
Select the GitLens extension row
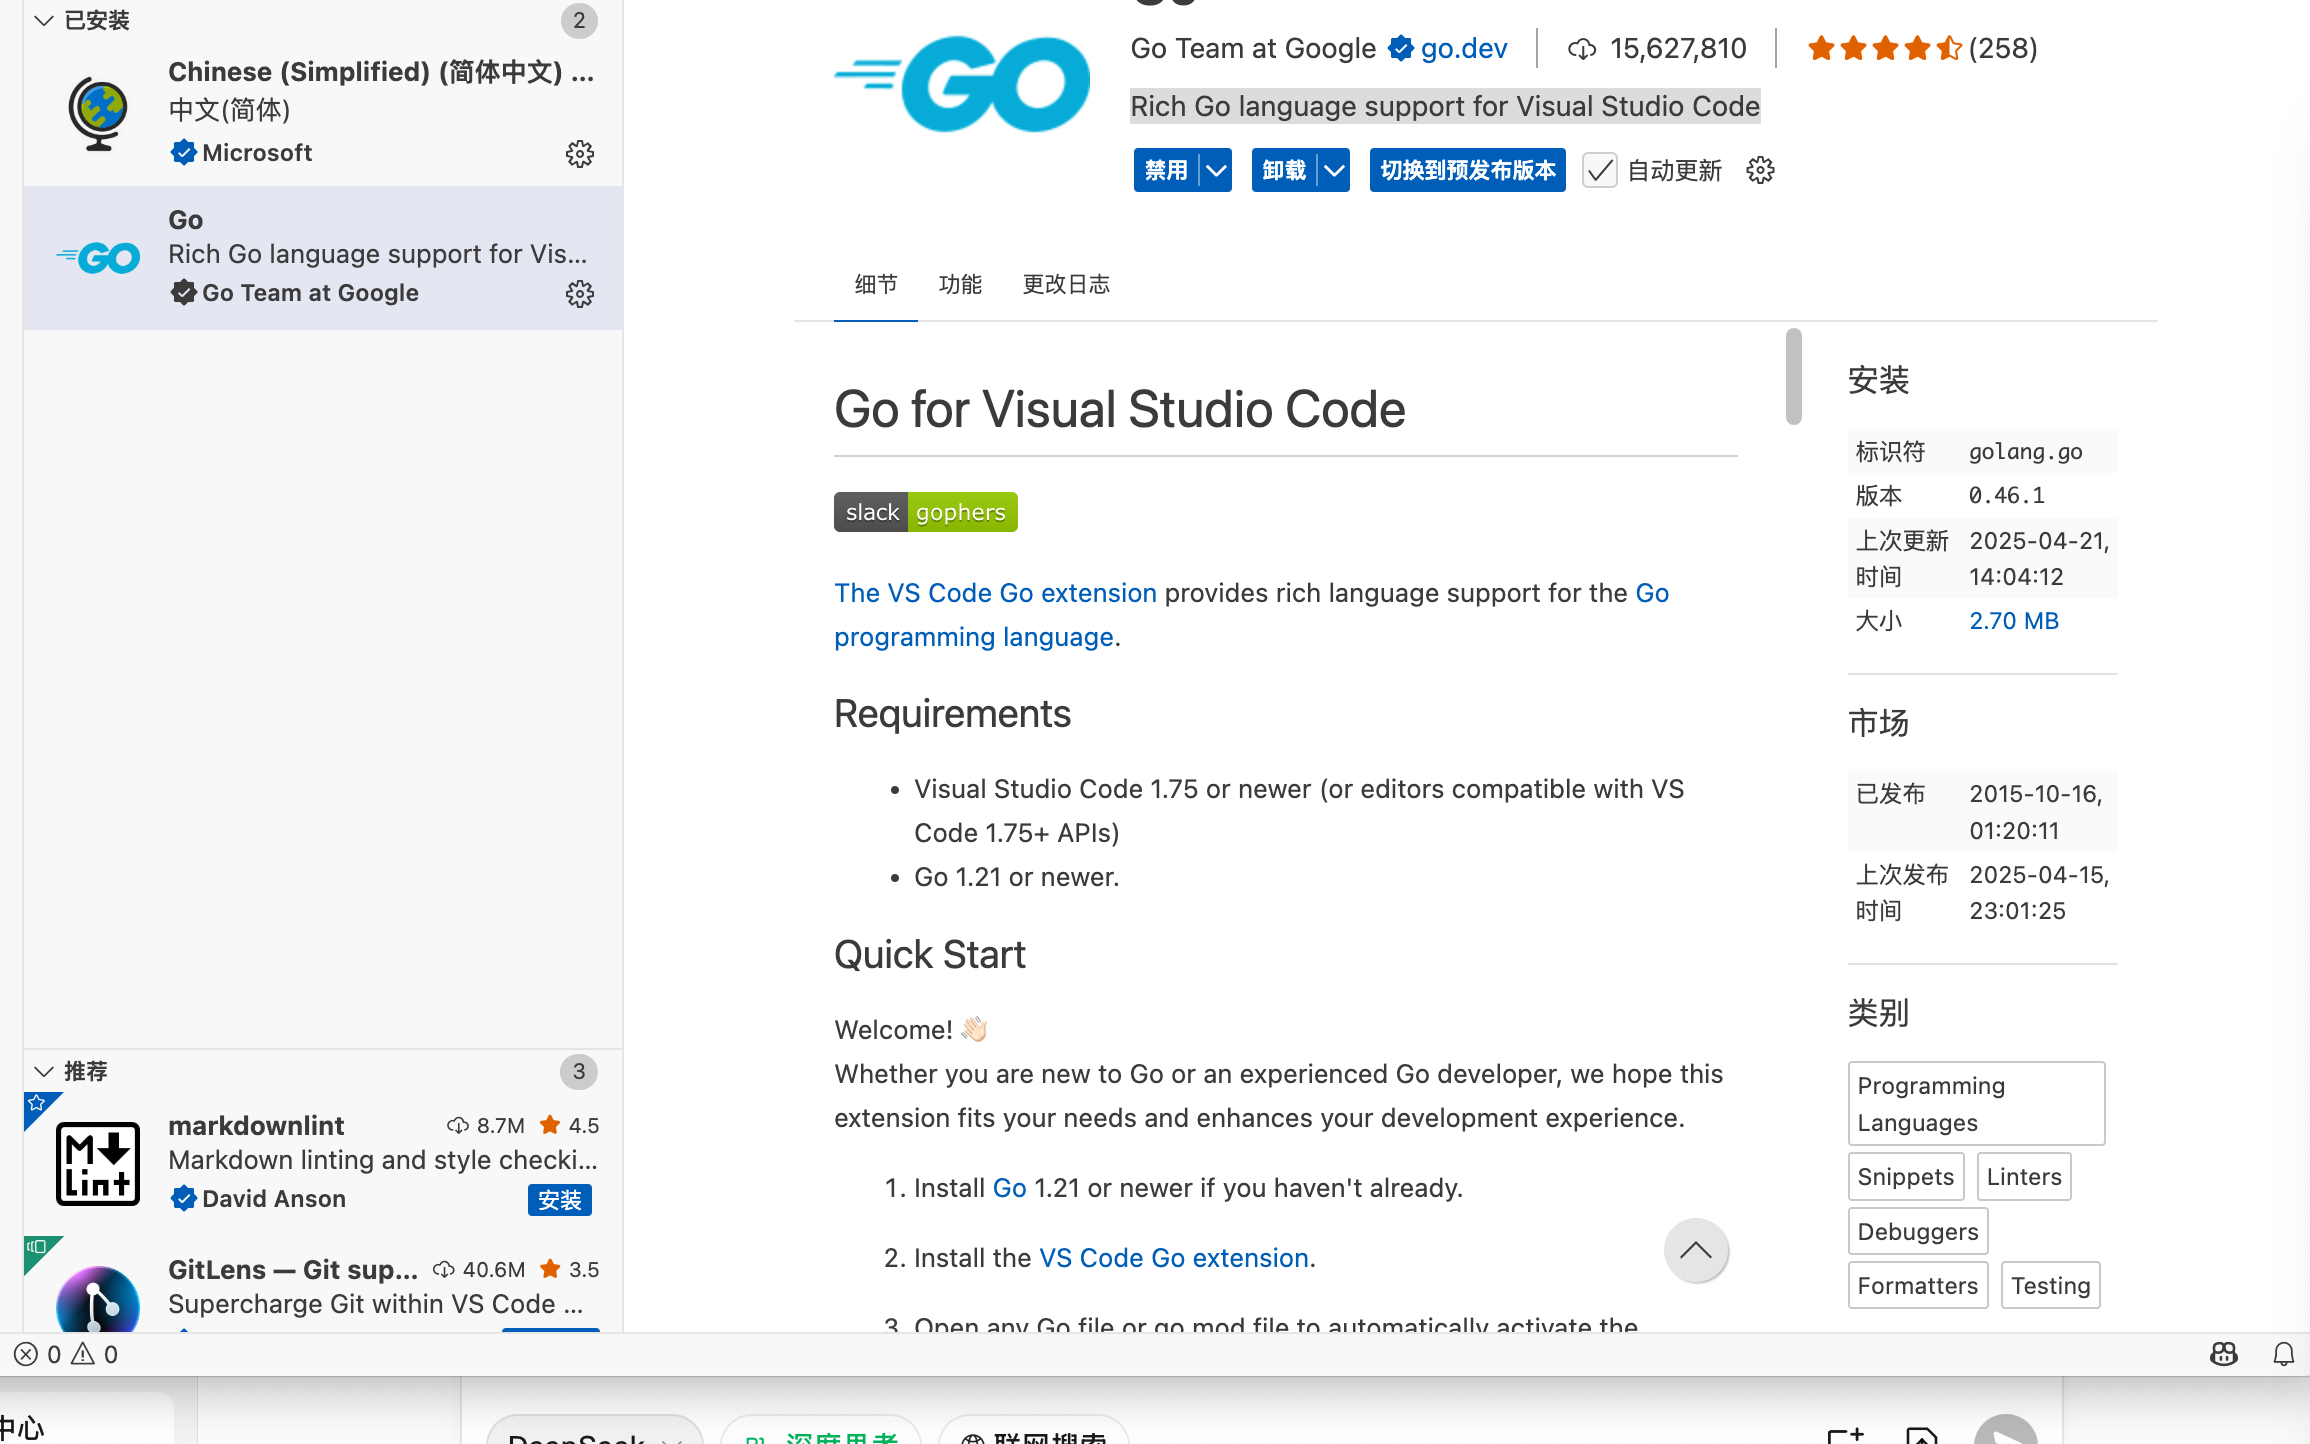pyautogui.click(x=323, y=1286)
